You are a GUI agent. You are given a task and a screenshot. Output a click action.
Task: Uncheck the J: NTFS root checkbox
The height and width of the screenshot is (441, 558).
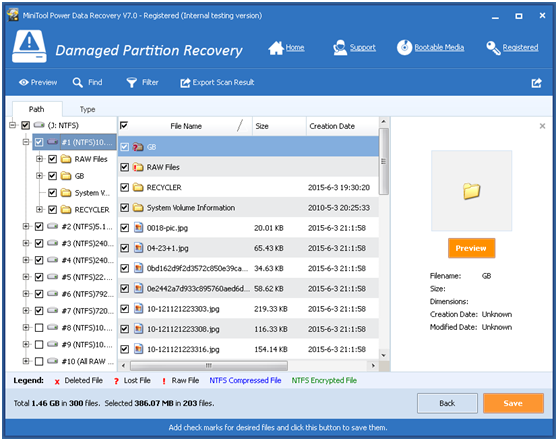tap(25, 125)
